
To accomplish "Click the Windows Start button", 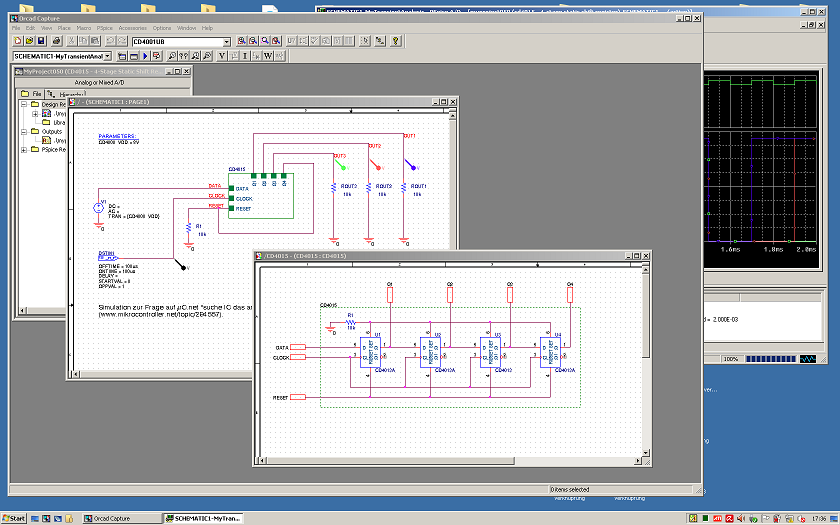I will [14, 519].
